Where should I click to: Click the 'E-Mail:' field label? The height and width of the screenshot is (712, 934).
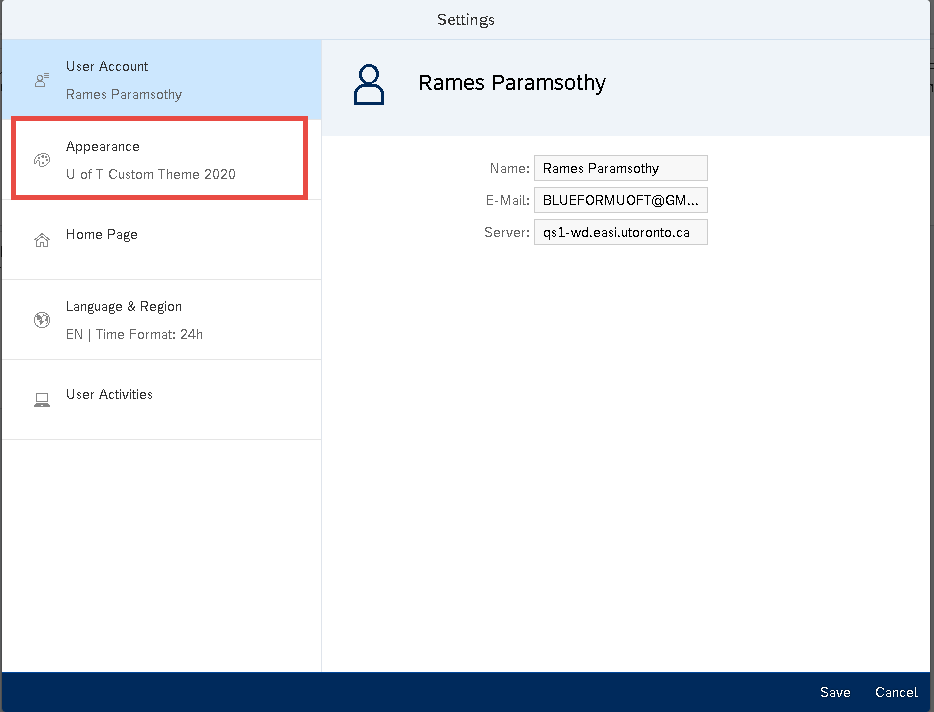point(508,200)
